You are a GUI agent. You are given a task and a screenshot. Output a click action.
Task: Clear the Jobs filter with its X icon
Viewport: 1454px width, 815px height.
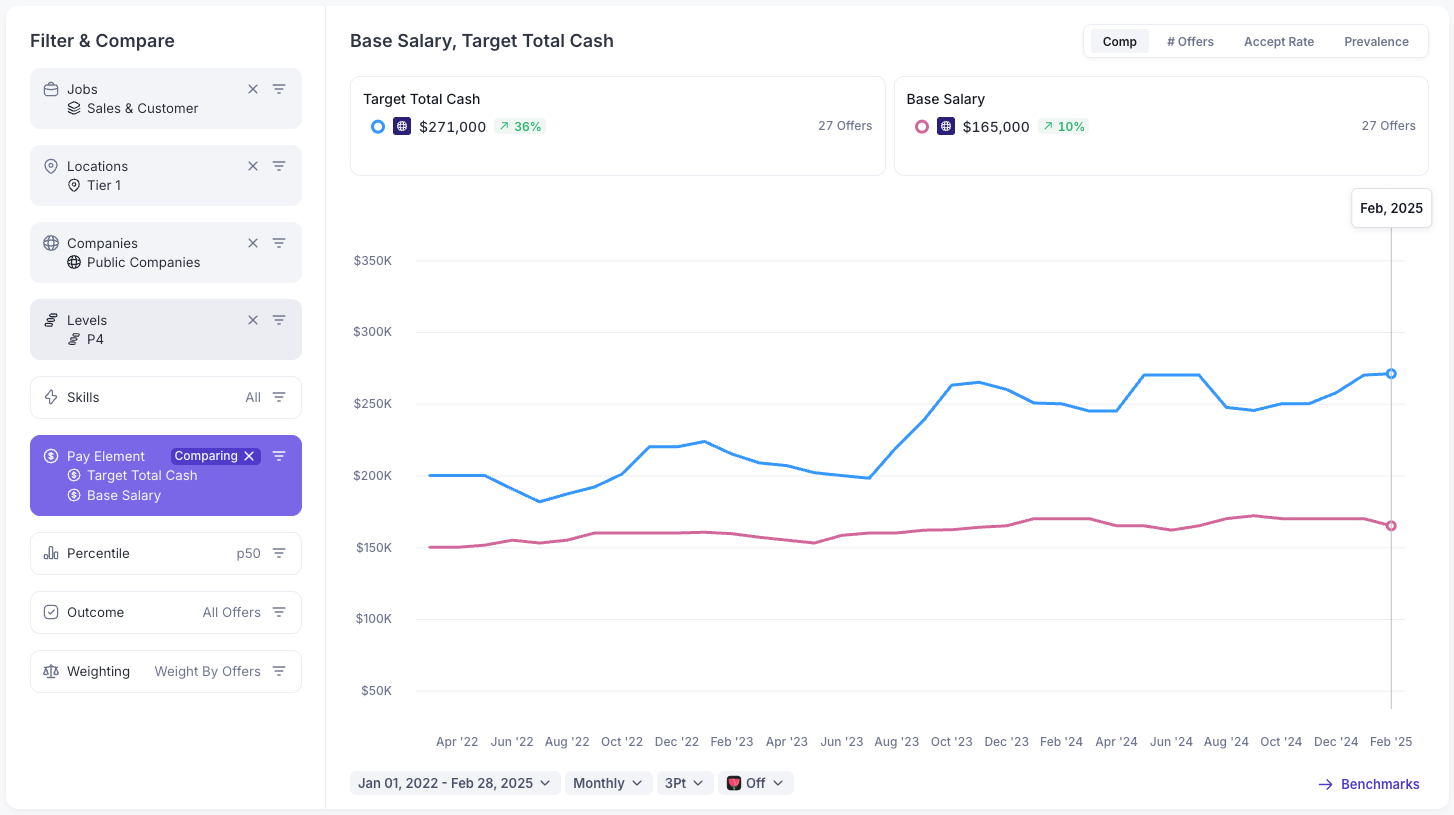pyautogui.click(x=253, y=89)
